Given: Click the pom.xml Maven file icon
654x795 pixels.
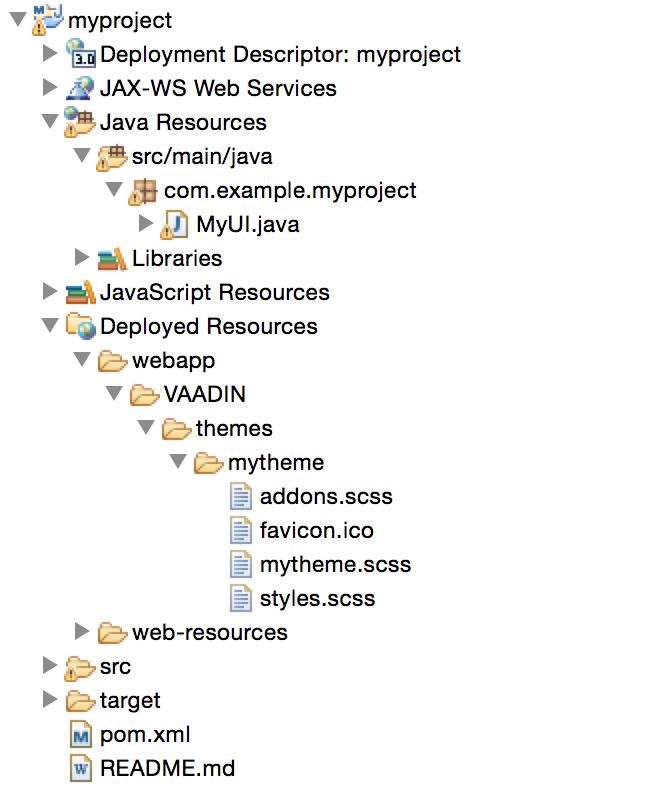Looking at the screenshot, I should tap(81, 735).
